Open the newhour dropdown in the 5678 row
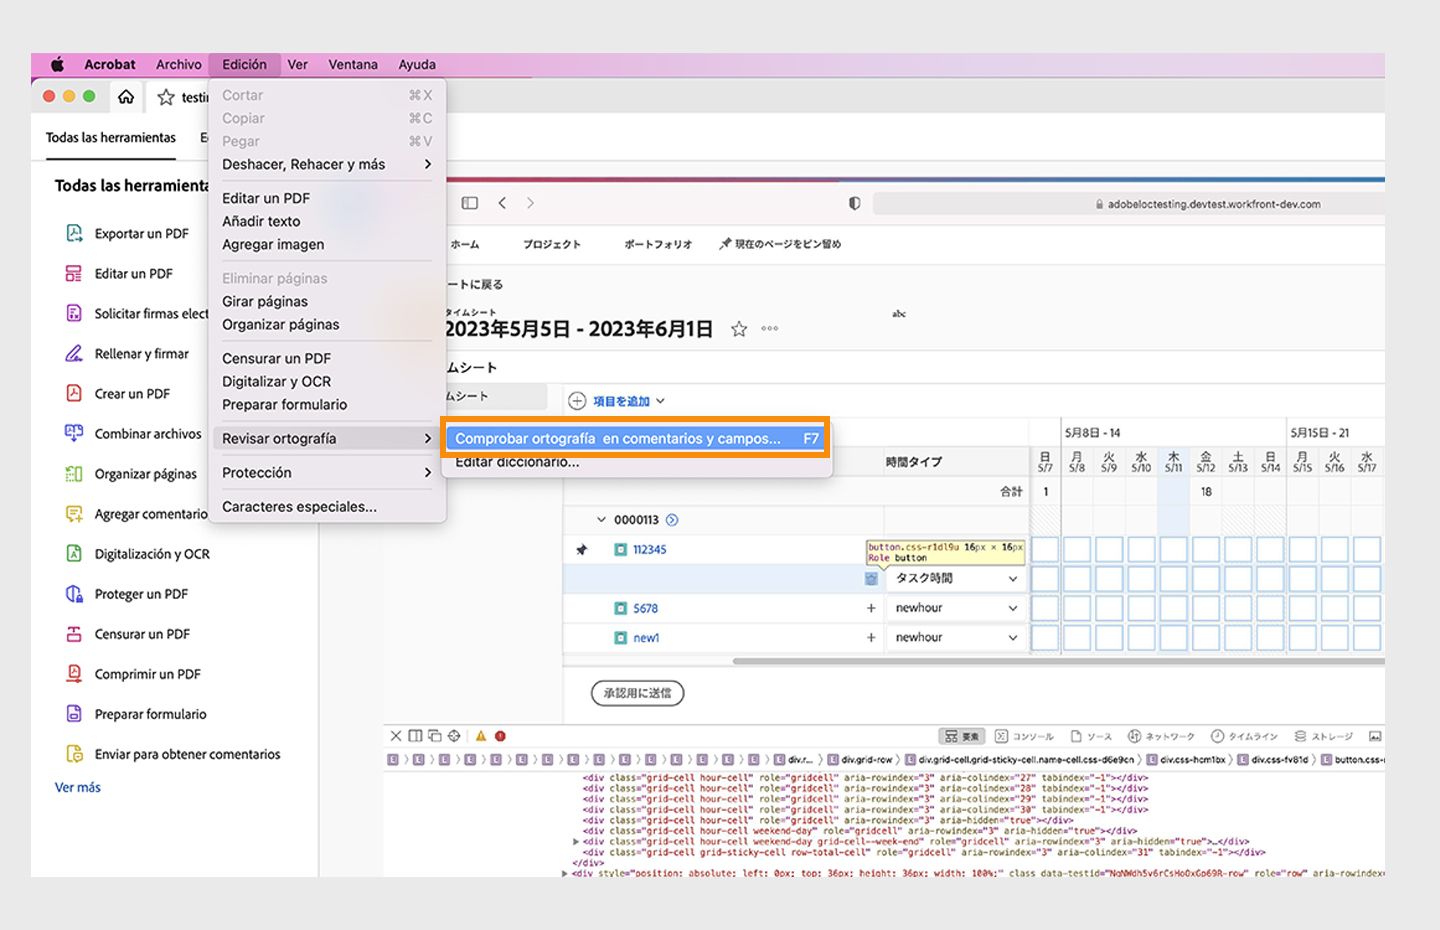 (955, 608)
